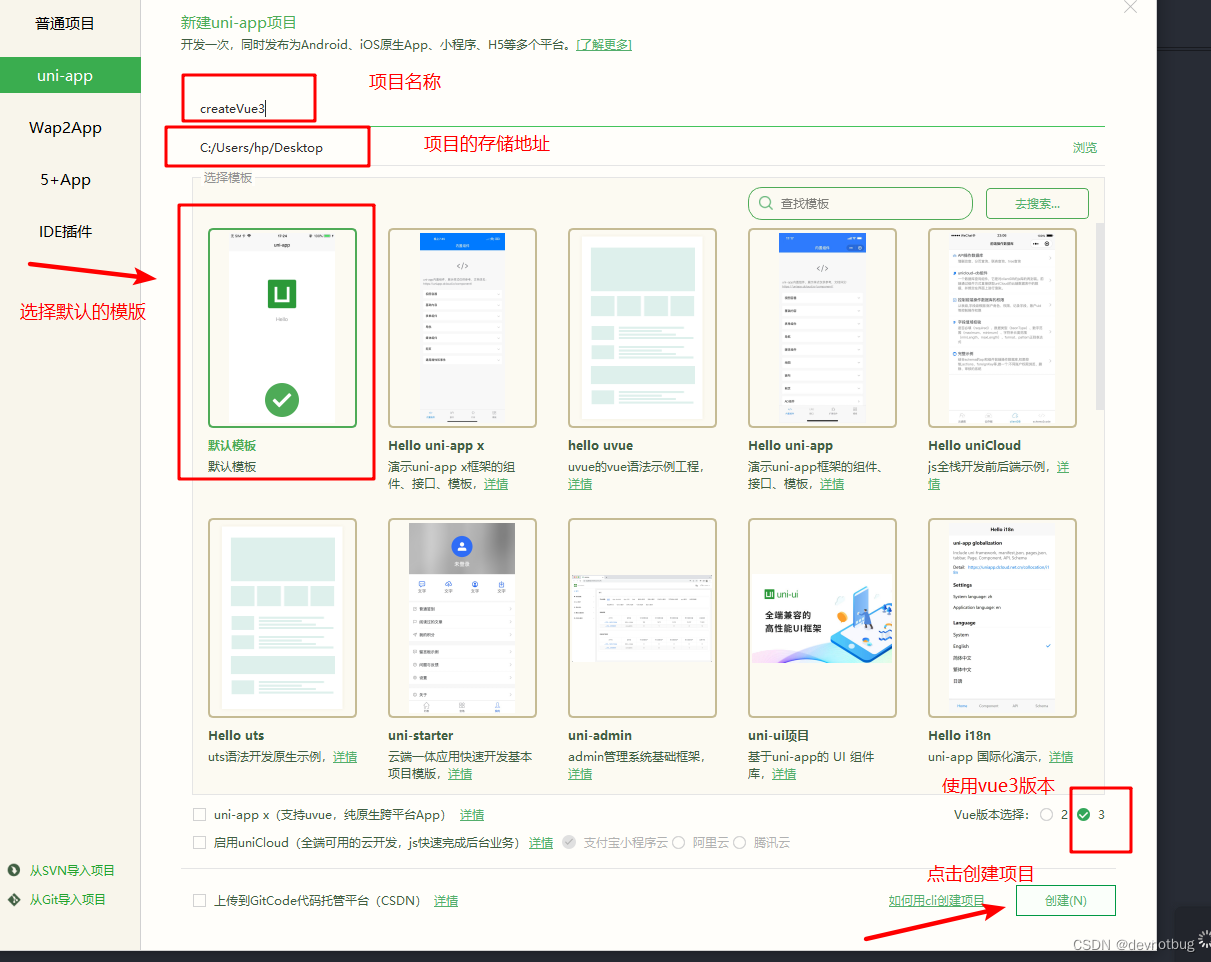Select the uni-starter template thumbnail
This screenshot has height=962, width=1211.
462,618
